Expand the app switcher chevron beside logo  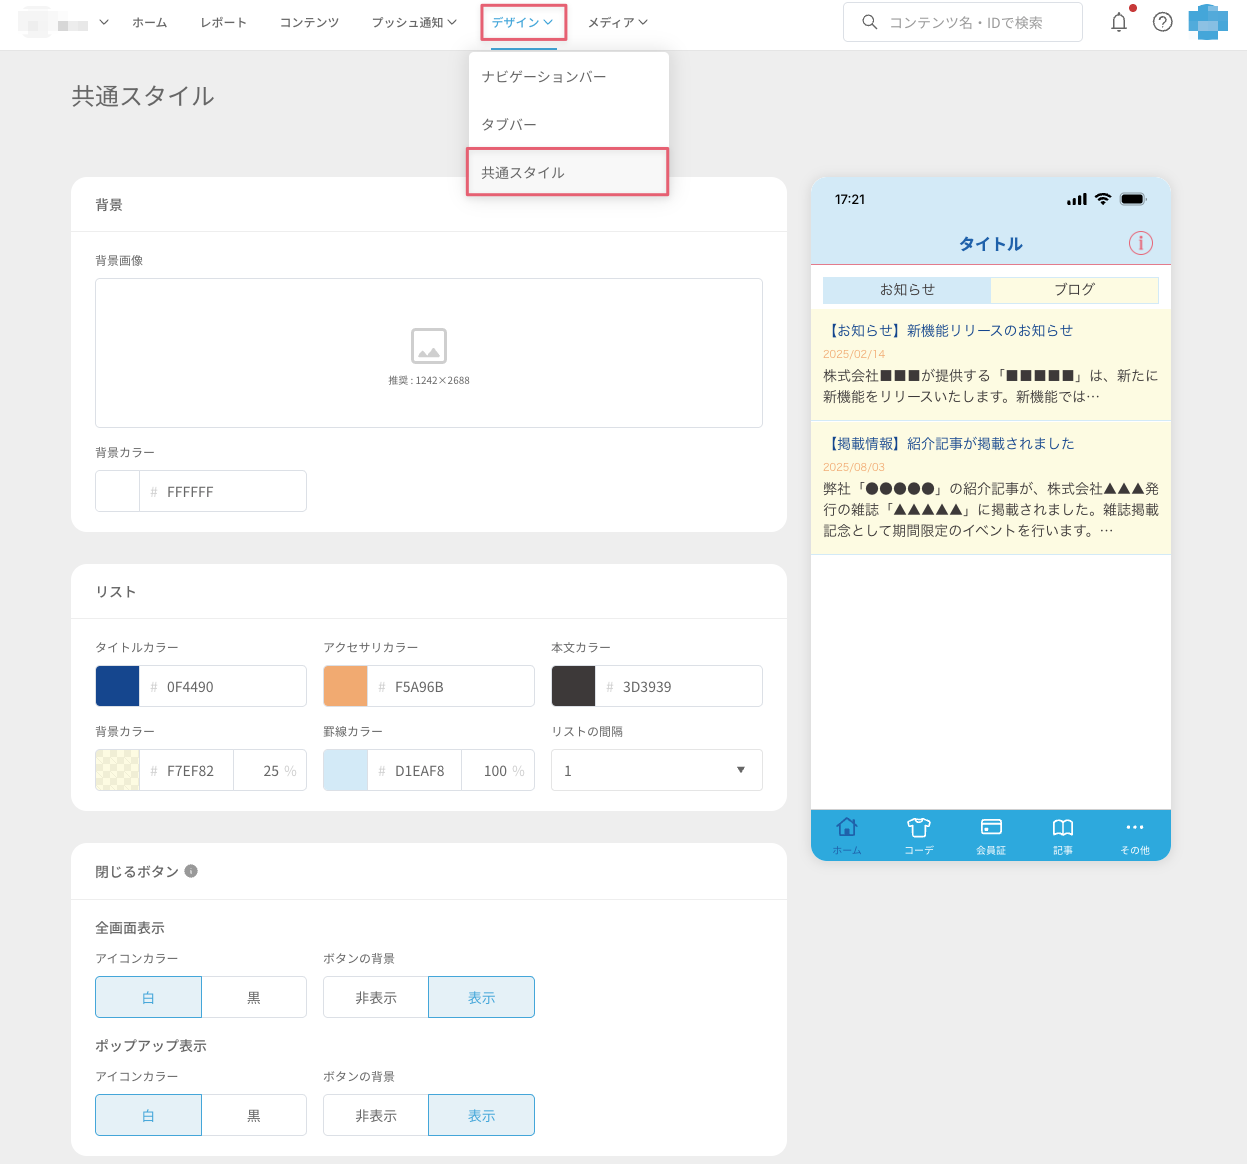[x=104, y=22]
